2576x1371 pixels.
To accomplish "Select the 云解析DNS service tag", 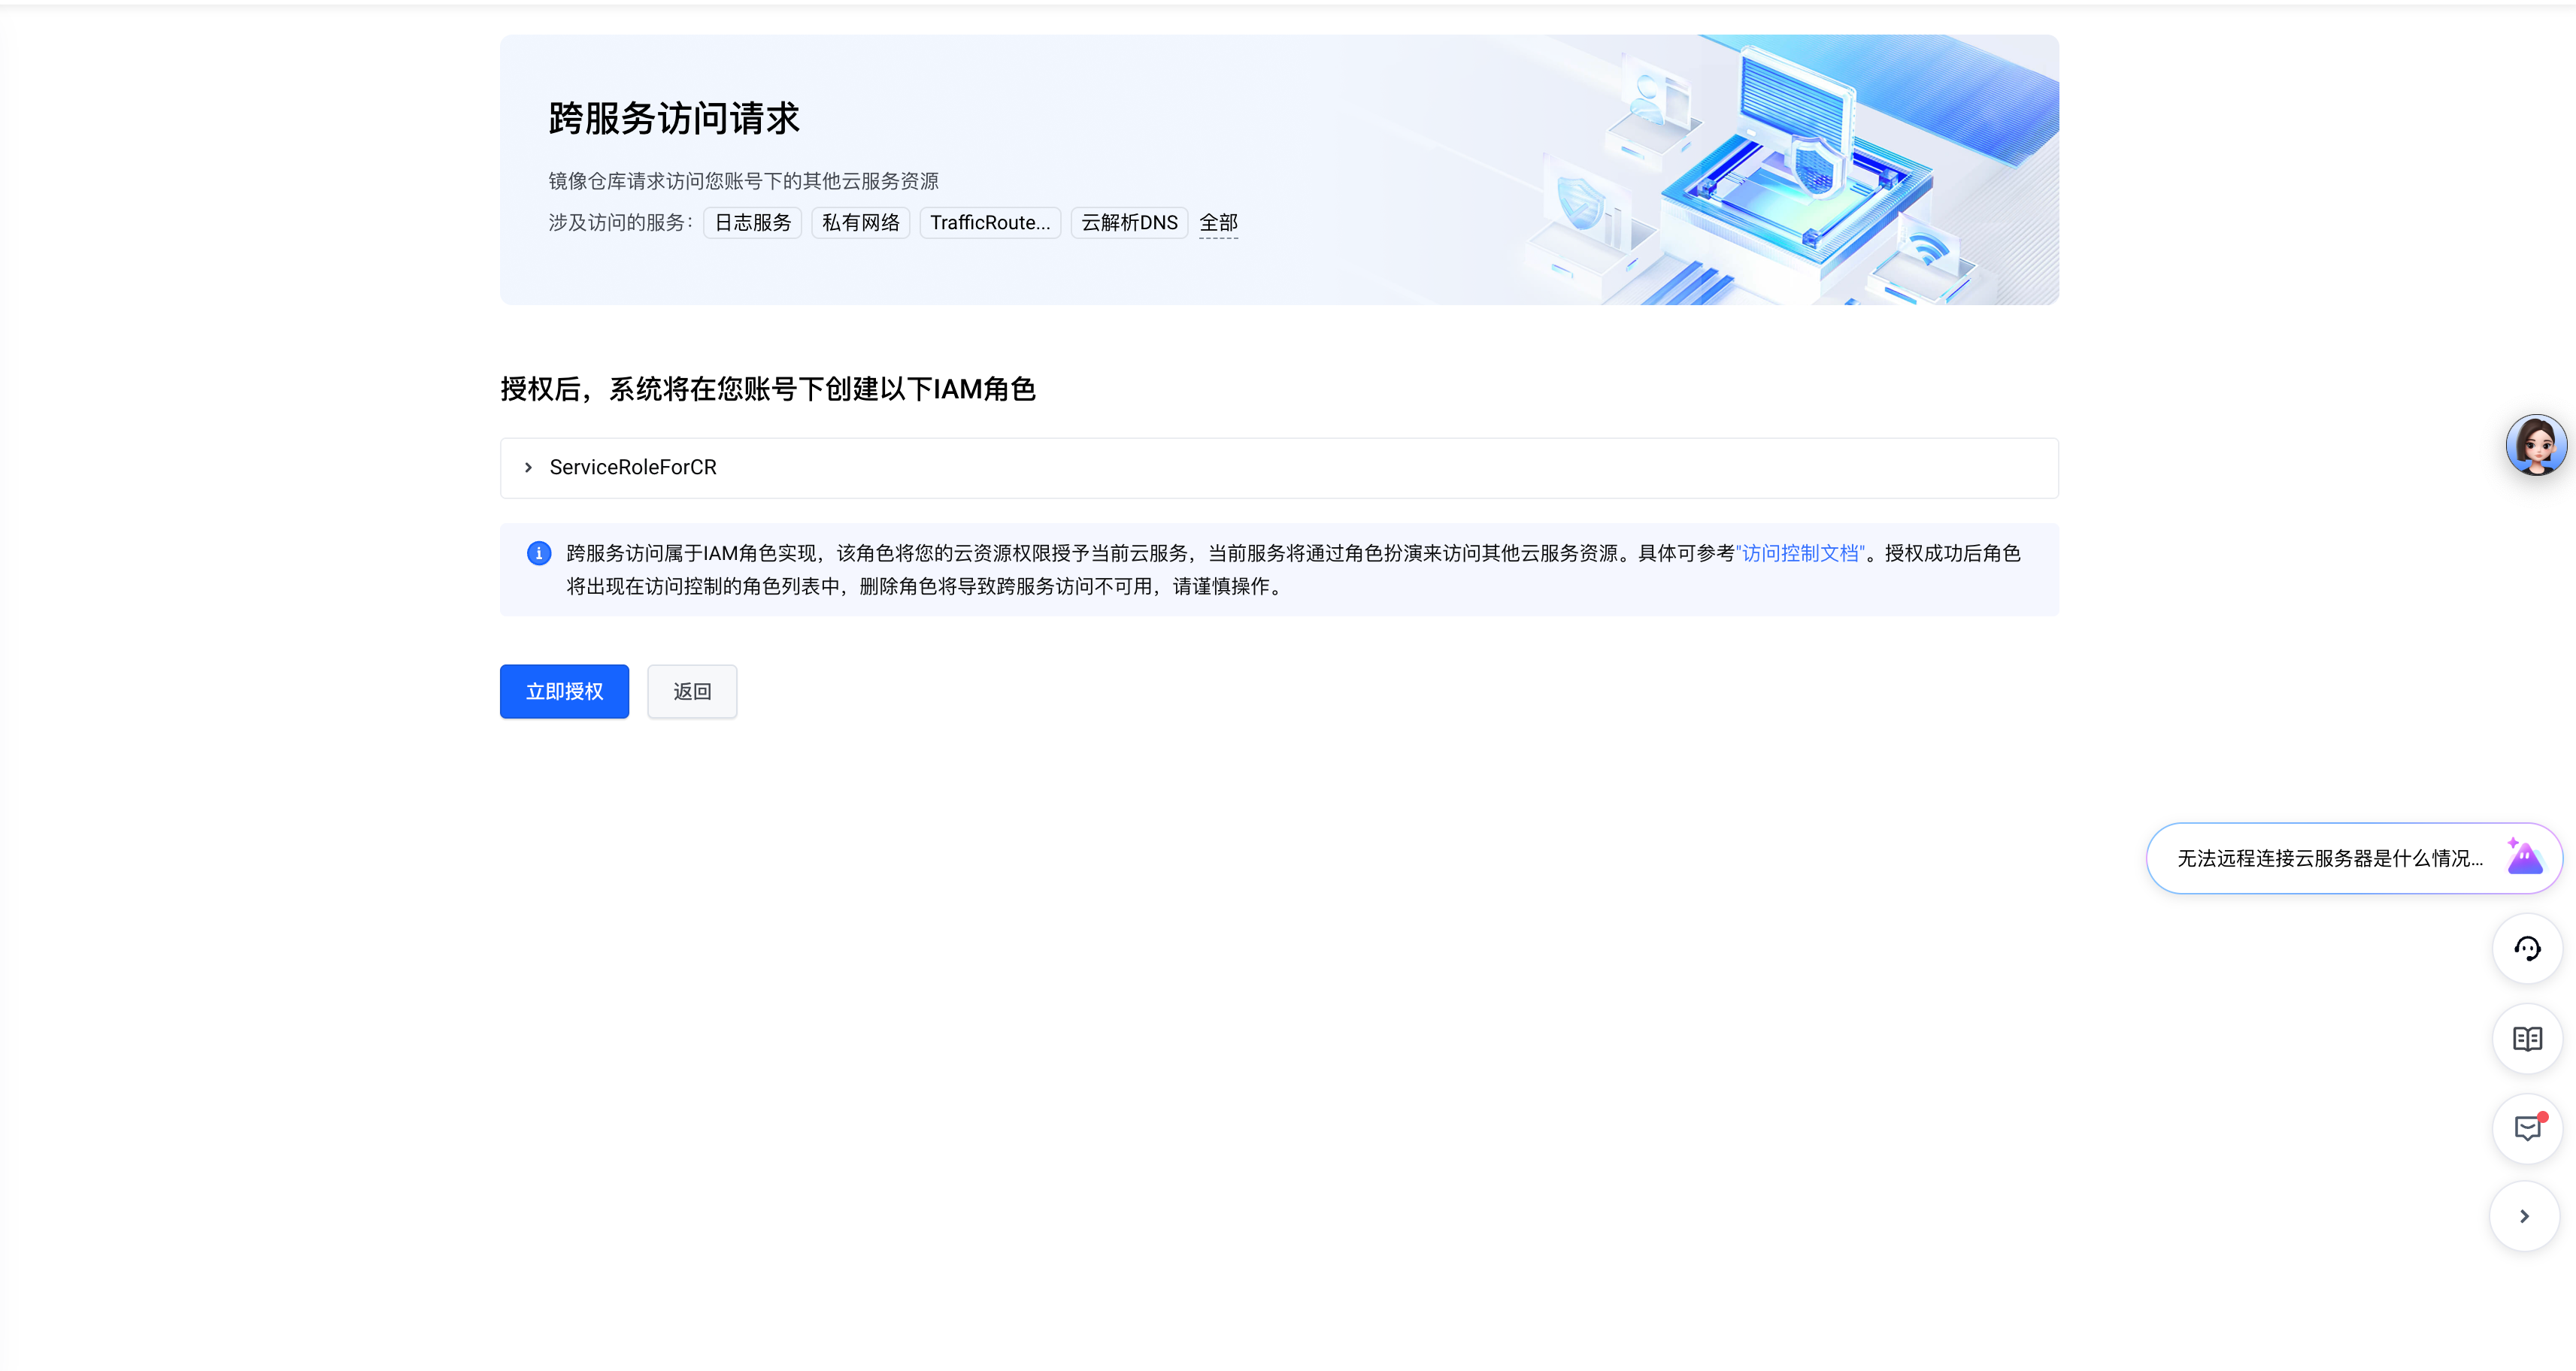I will (x=1128, y=223).
